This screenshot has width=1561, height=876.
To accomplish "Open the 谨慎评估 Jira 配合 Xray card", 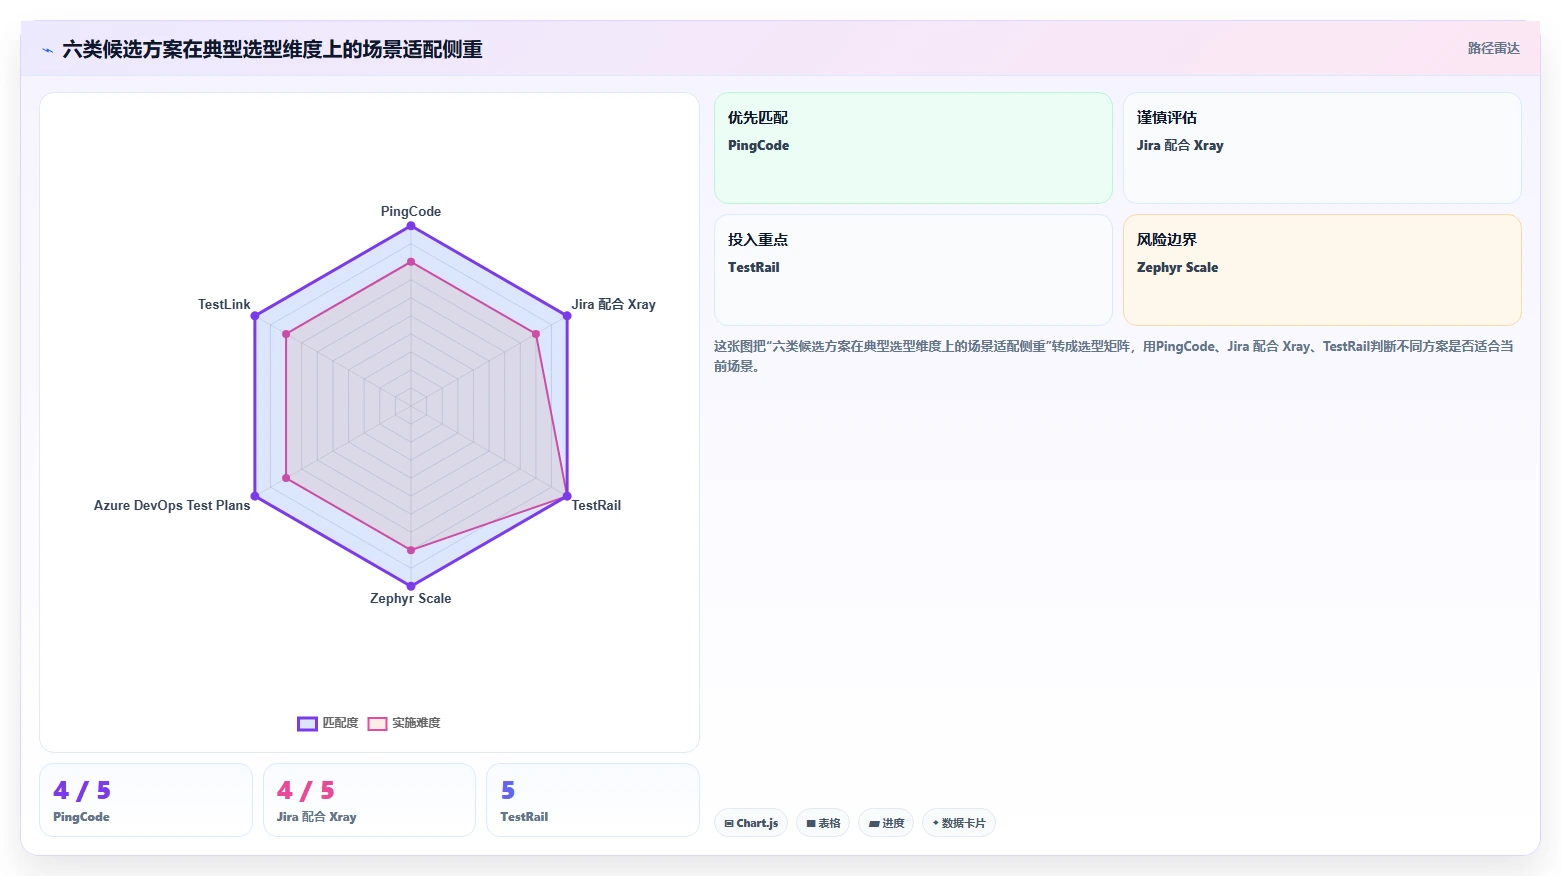I will [1322, 148].
